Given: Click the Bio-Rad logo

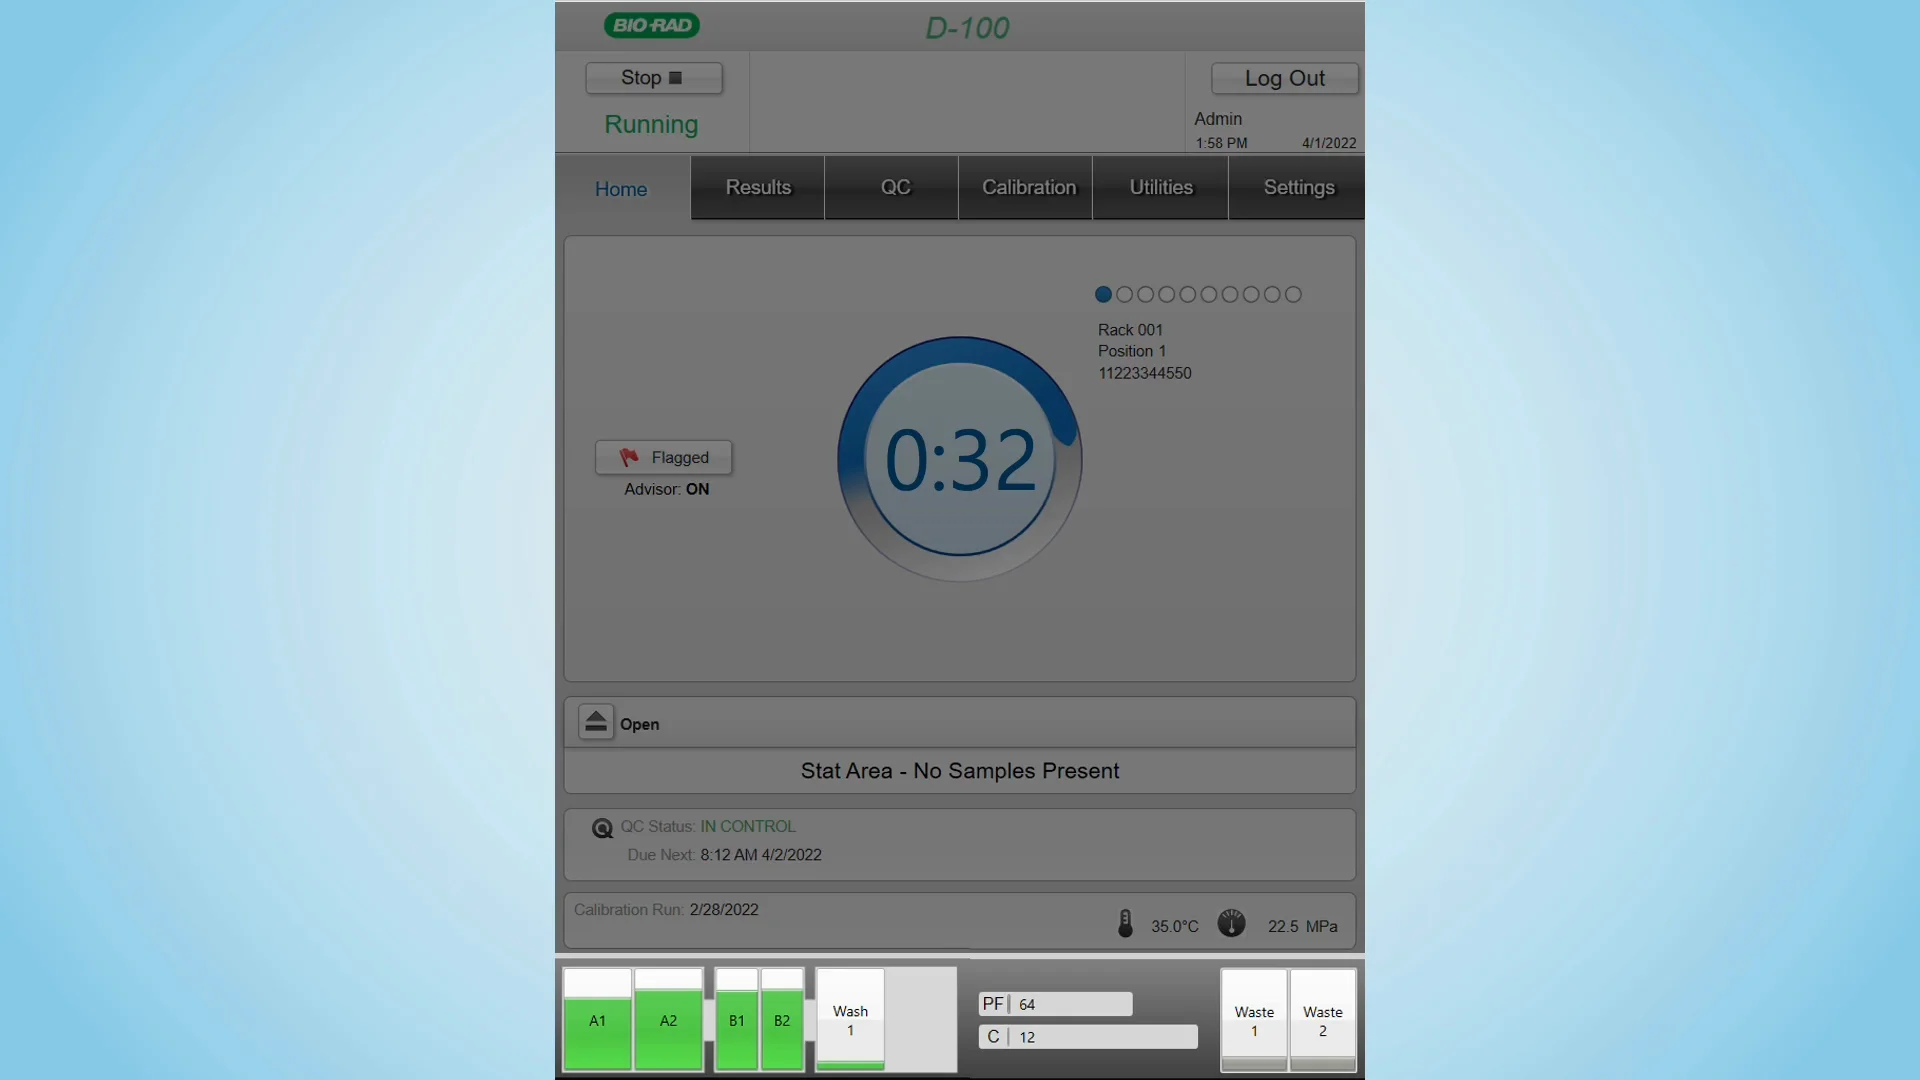Looking at the screenshot, I should pos(652,26).
